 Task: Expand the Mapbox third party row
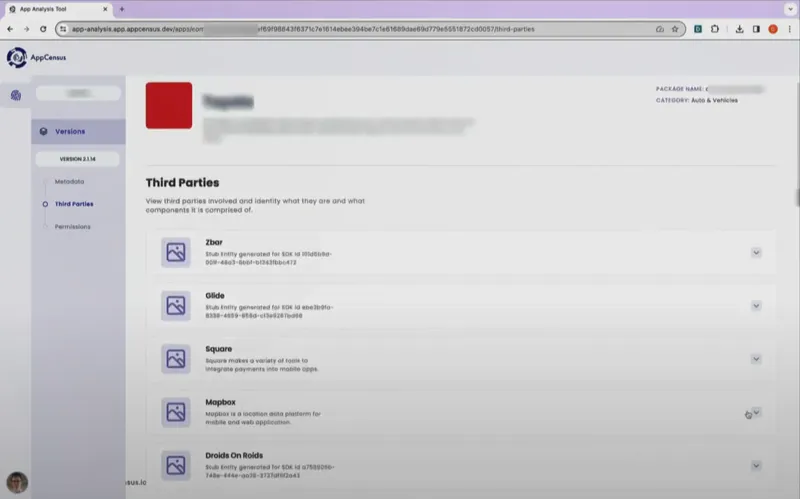coord(756,412)
